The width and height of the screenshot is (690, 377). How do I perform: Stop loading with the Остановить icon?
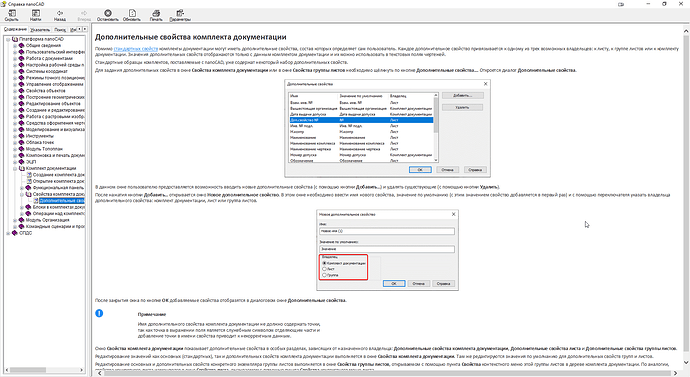click(108, 13)
